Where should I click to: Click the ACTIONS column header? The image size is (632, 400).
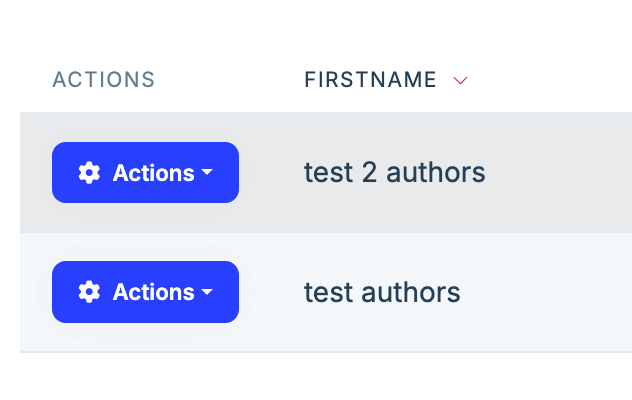(x=103, y=80)
